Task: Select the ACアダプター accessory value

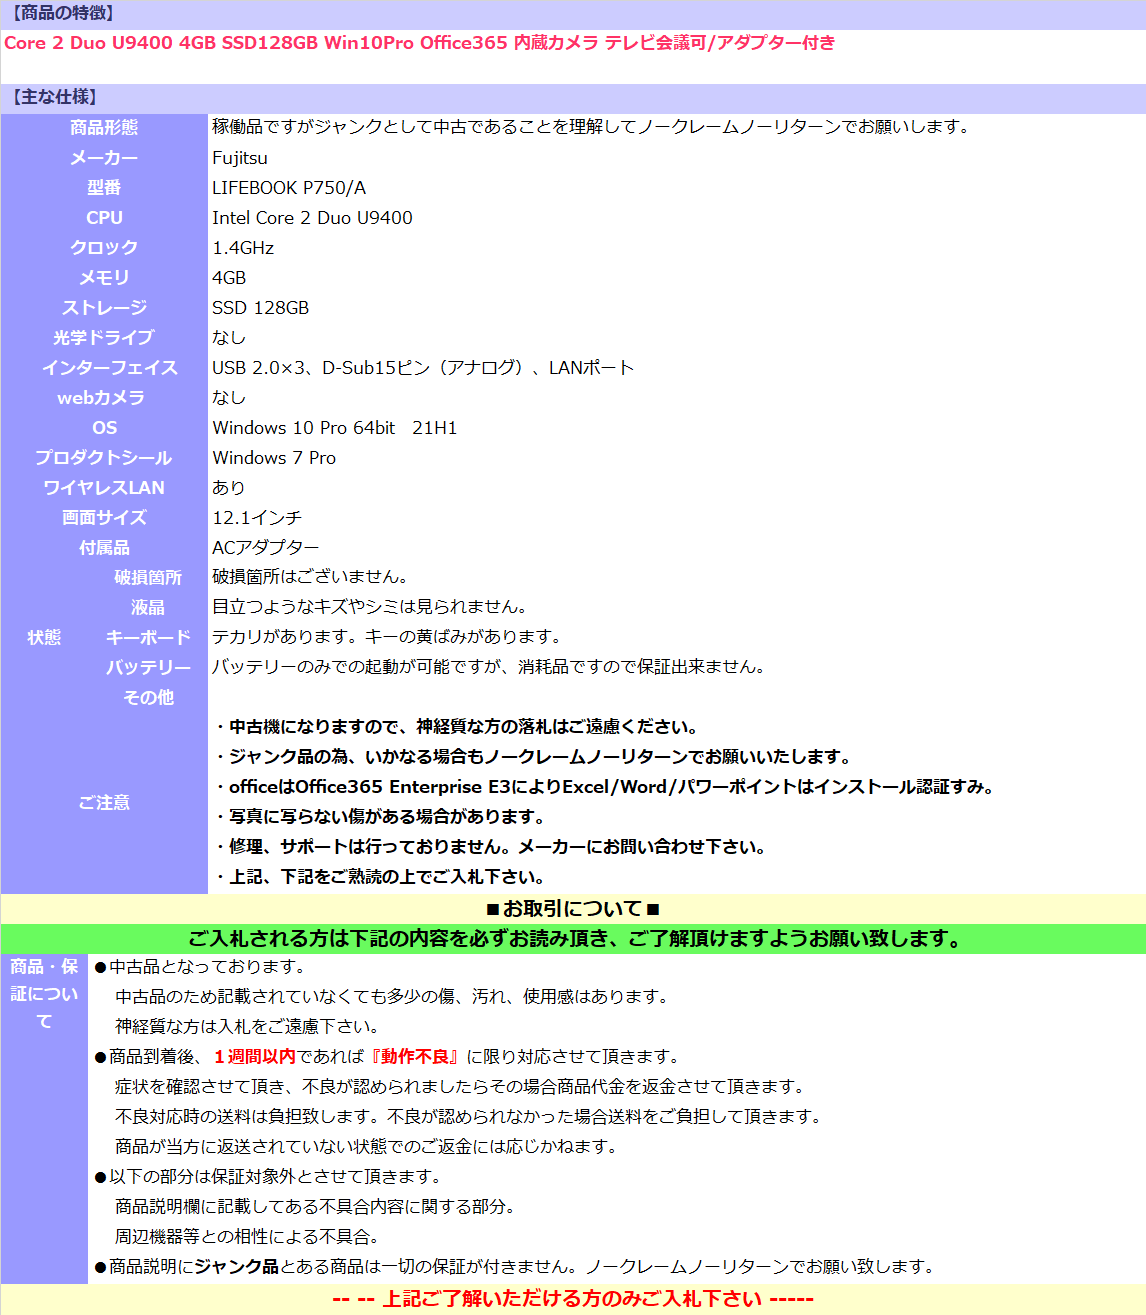Action: click(266, 548)
